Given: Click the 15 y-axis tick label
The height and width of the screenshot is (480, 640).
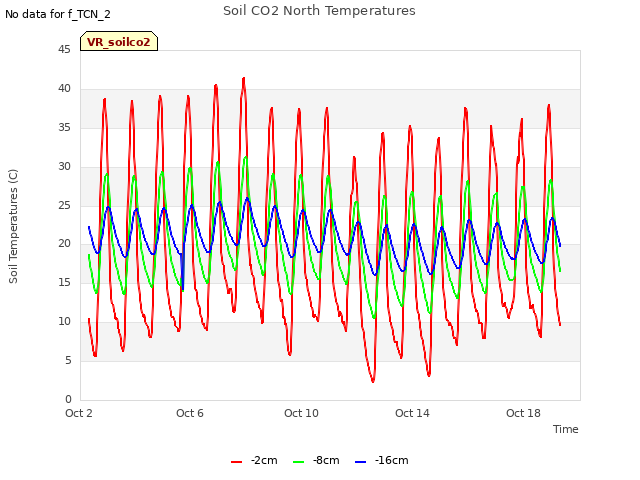Looking at the screenshot, I should (x=64, y=282).
